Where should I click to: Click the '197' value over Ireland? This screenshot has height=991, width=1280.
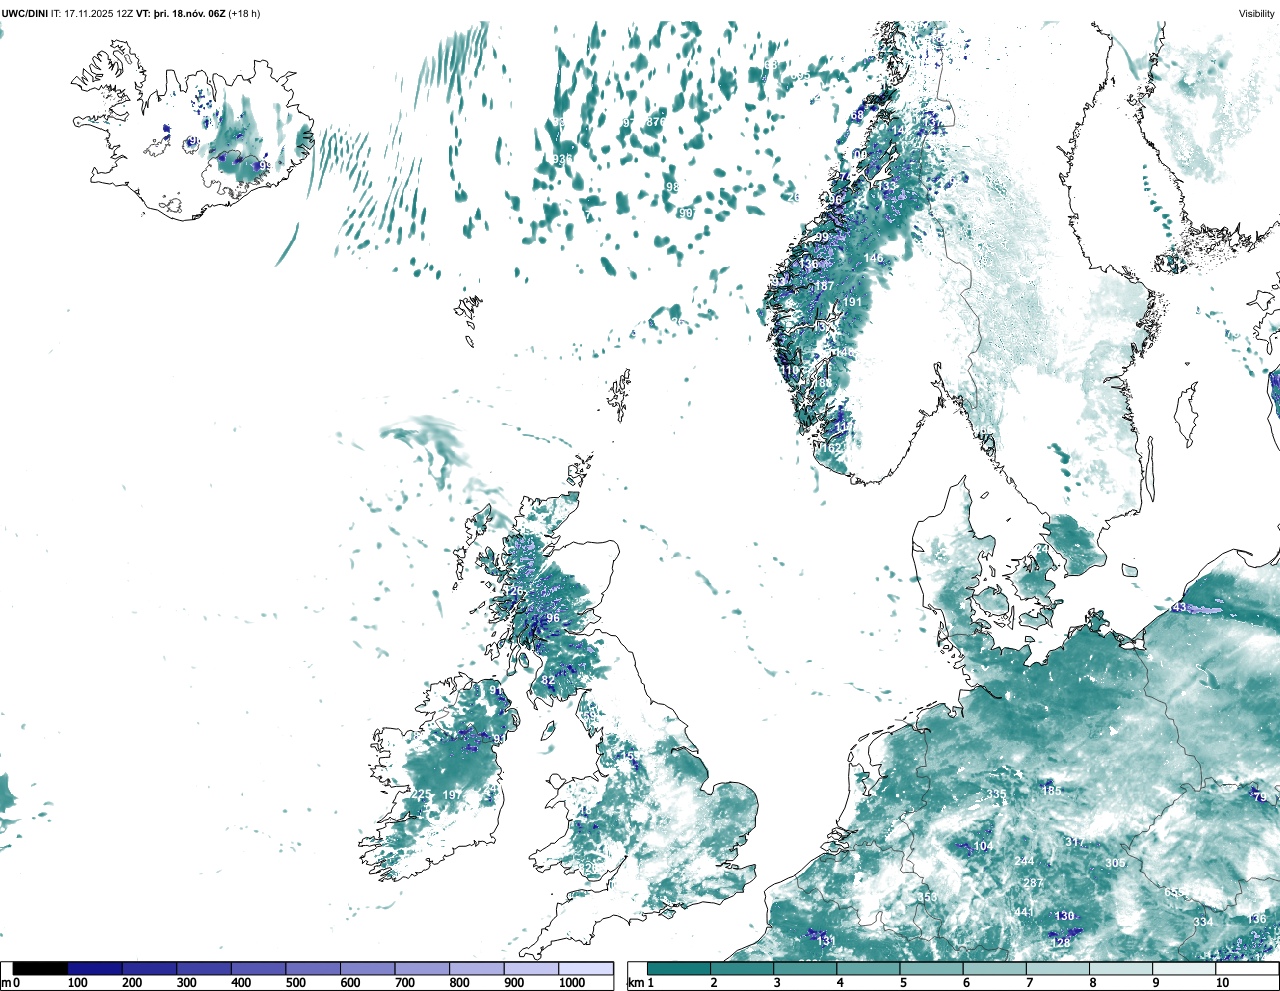[452, 795]
